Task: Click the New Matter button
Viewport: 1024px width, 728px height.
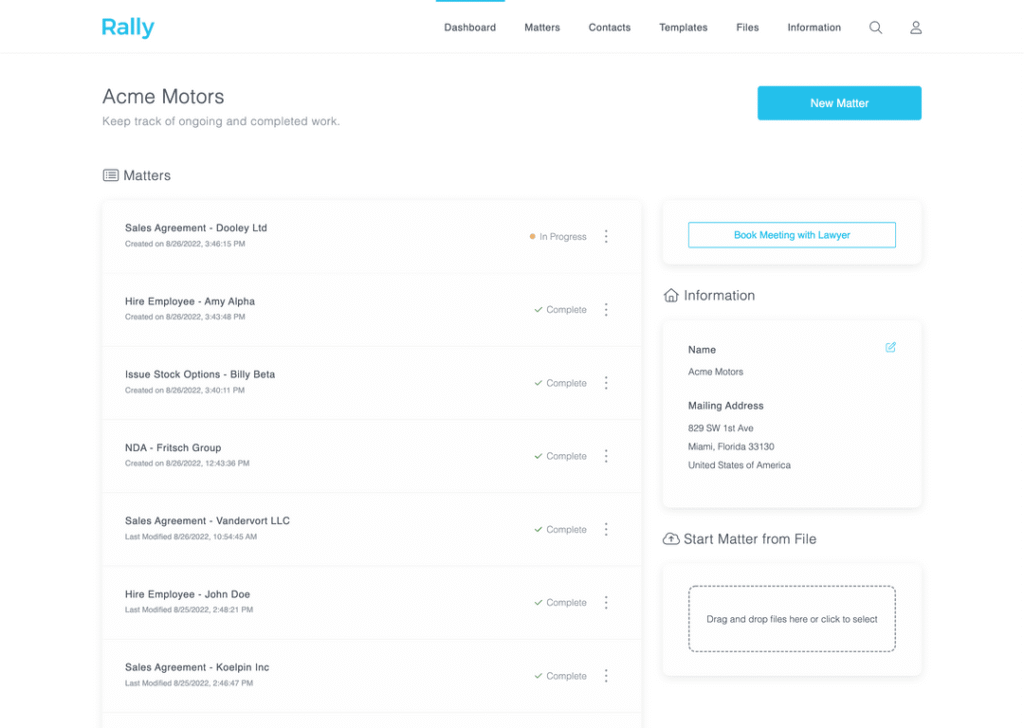Action: pyautogui.click(x=839, y=103)
